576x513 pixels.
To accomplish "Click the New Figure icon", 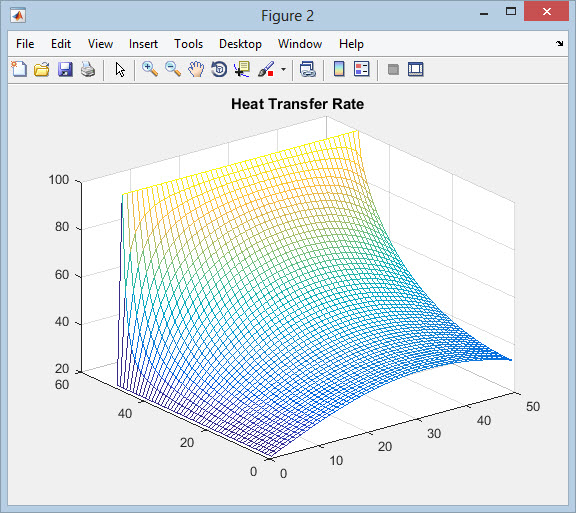I will click(19, 69).
